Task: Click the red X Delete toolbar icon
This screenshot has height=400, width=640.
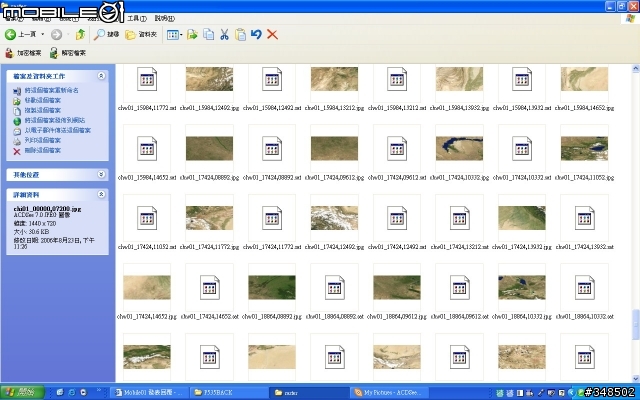Action: click(x=272, y=35)
